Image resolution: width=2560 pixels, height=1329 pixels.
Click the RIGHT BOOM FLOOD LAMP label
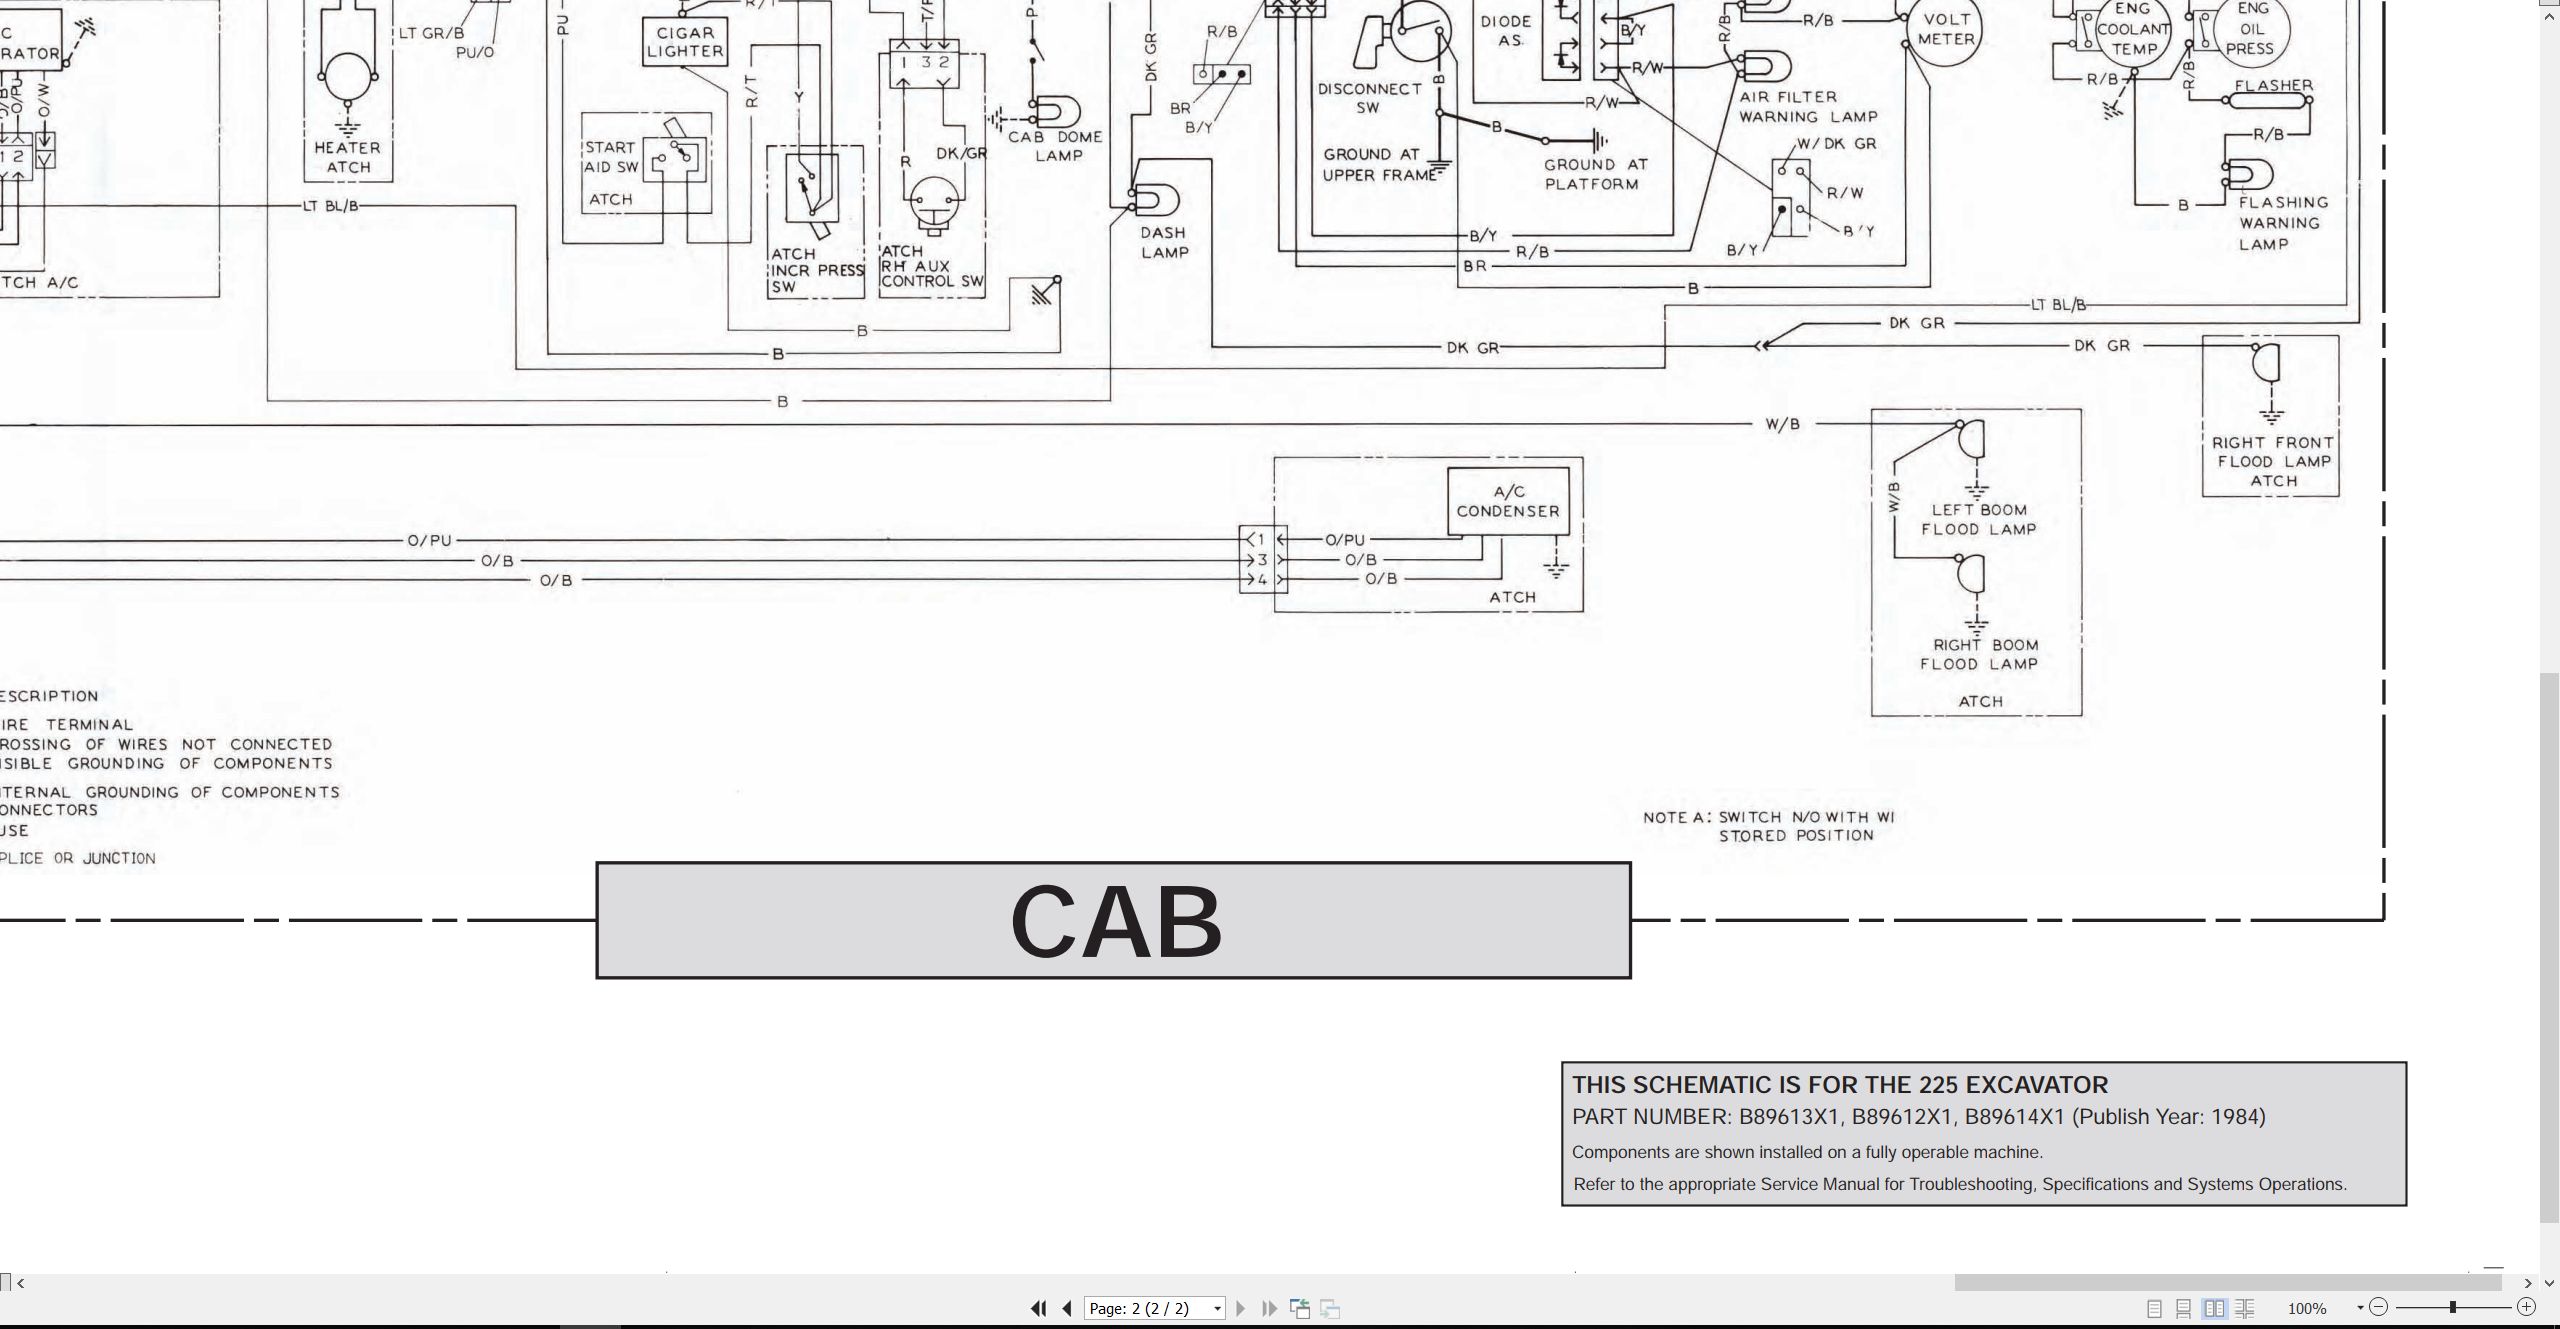click(1979, 655)
